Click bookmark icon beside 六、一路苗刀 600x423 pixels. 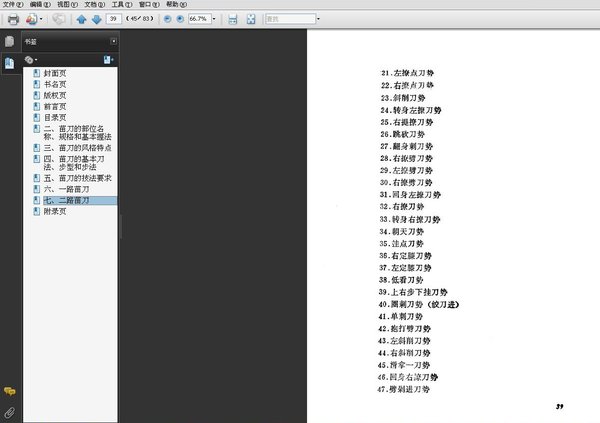[36, 189]
